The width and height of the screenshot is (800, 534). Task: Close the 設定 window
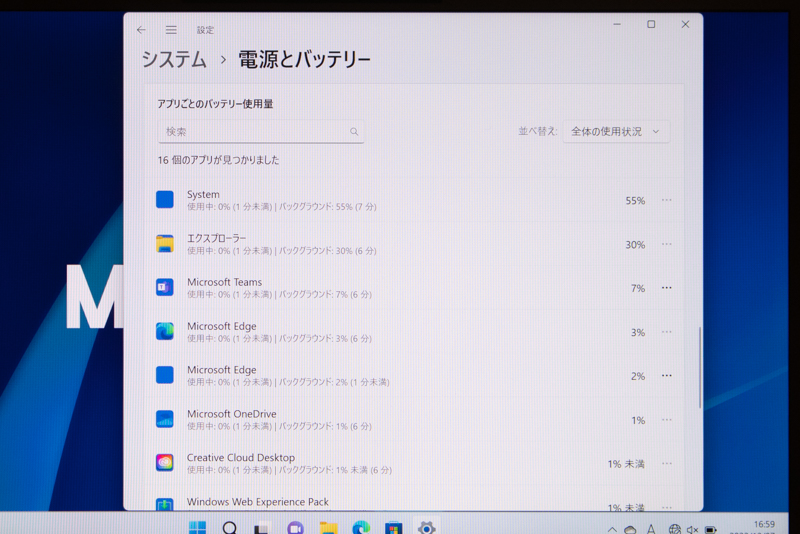point(685,24)
